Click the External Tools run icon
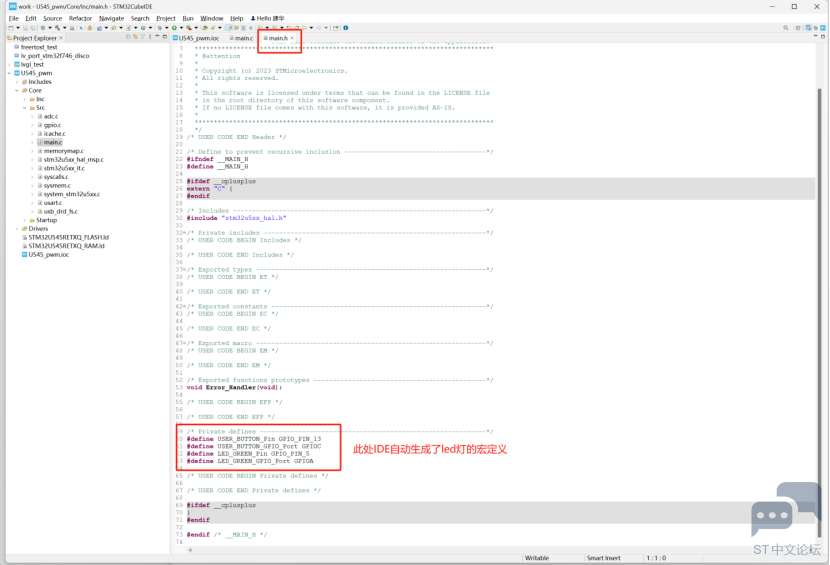This screenshot has height=565, width=830. (x=188, y=28)
